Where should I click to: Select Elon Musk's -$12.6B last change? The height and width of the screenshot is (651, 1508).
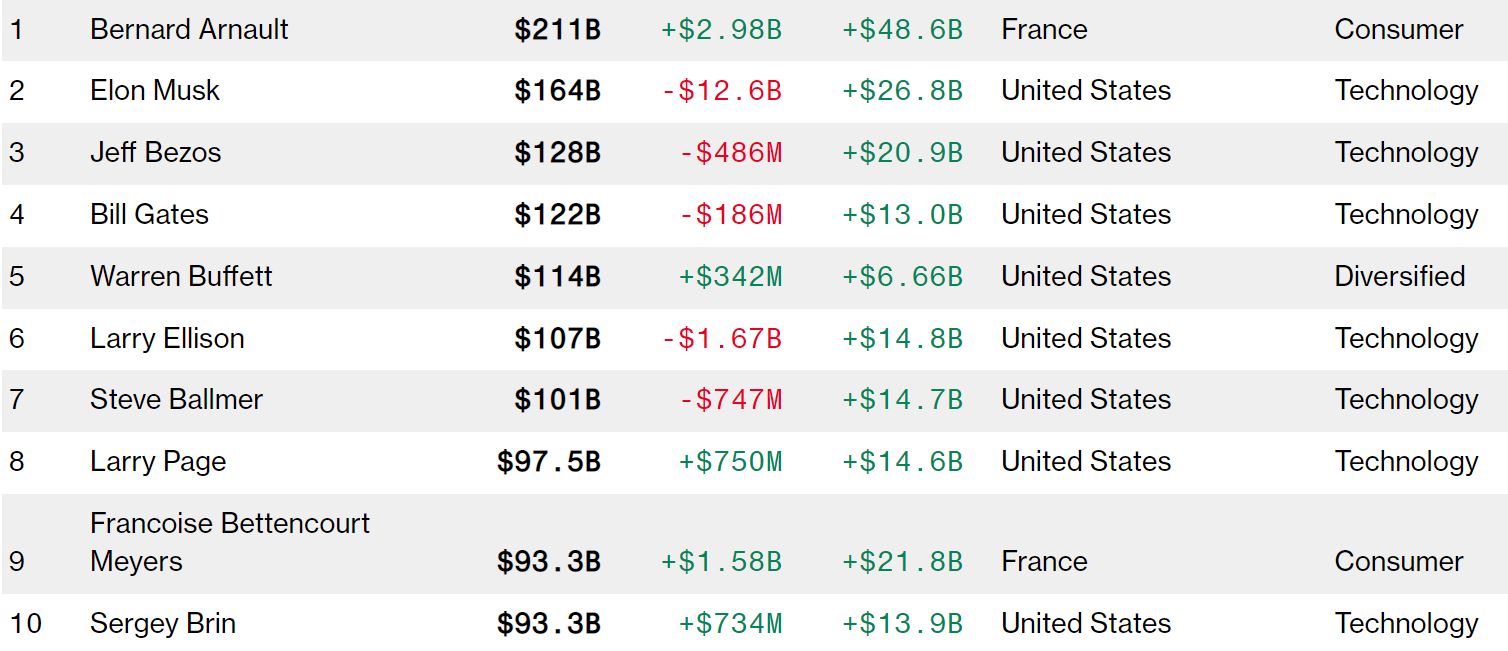tap(721, 91)
